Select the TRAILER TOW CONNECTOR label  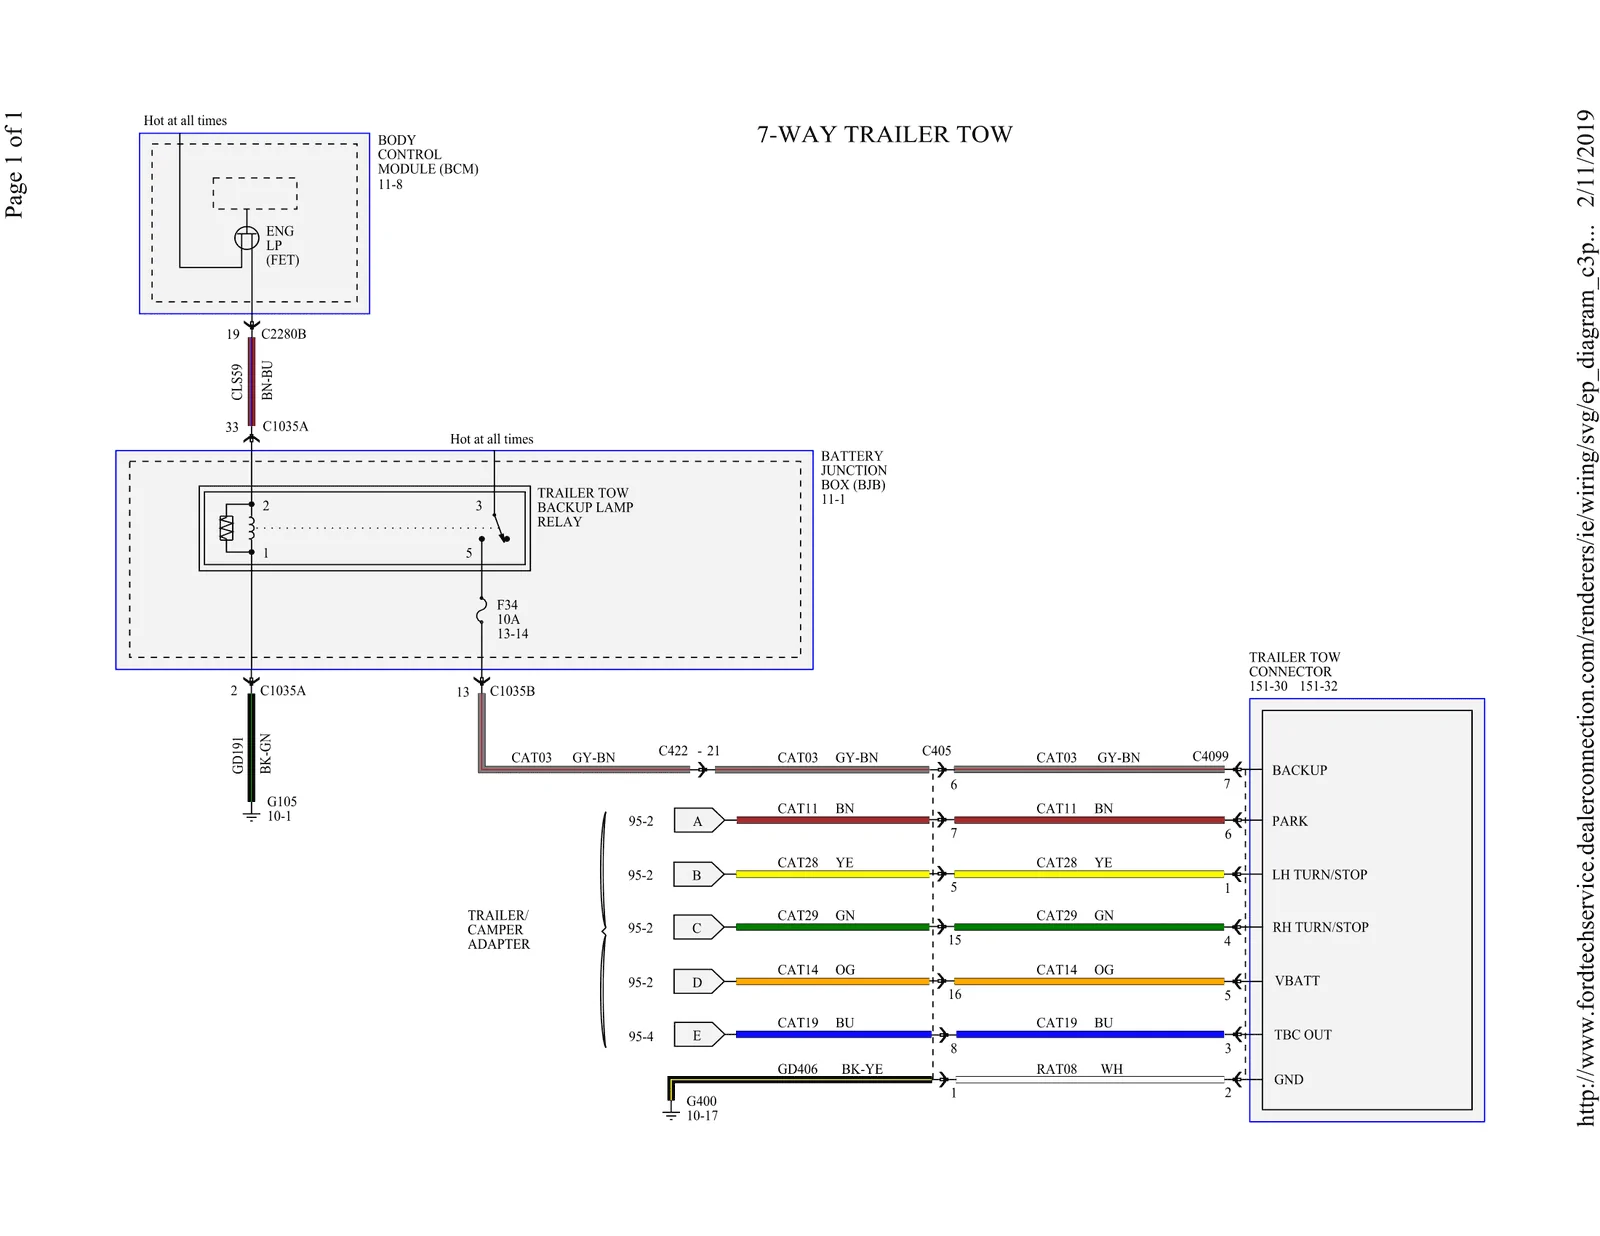[x=1294, y=665]
